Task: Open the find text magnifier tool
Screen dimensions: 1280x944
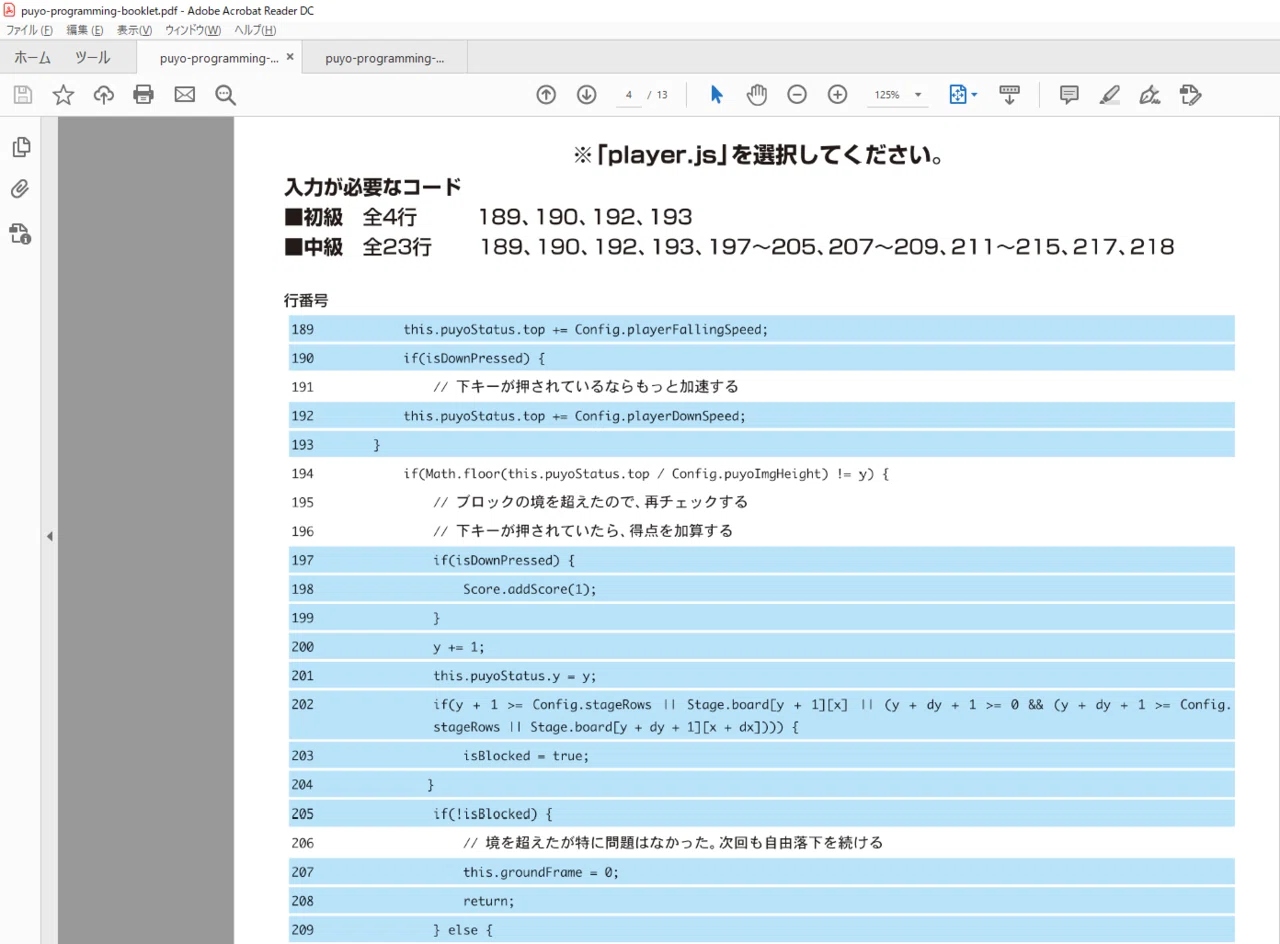Action: [226, 95]
